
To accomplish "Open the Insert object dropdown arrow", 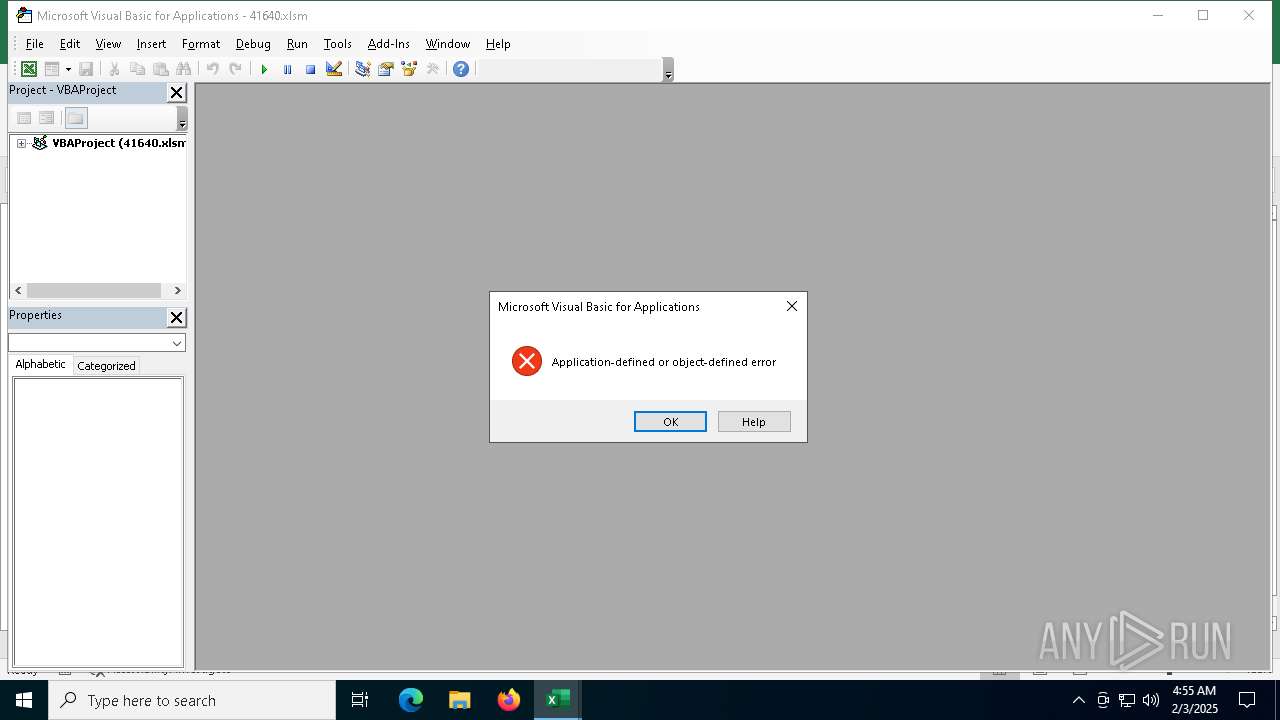I will [68, 69].
